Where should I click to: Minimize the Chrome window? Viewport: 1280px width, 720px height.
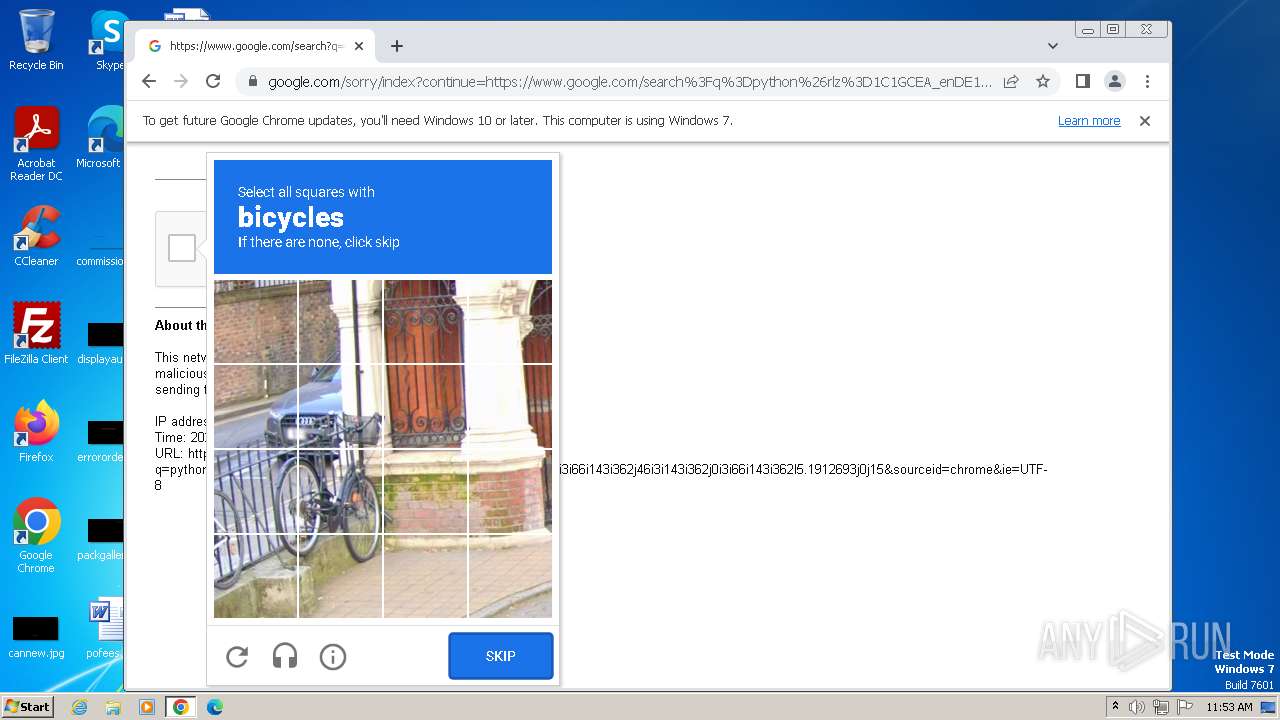pyautogui.click(x=1087, y=30)
